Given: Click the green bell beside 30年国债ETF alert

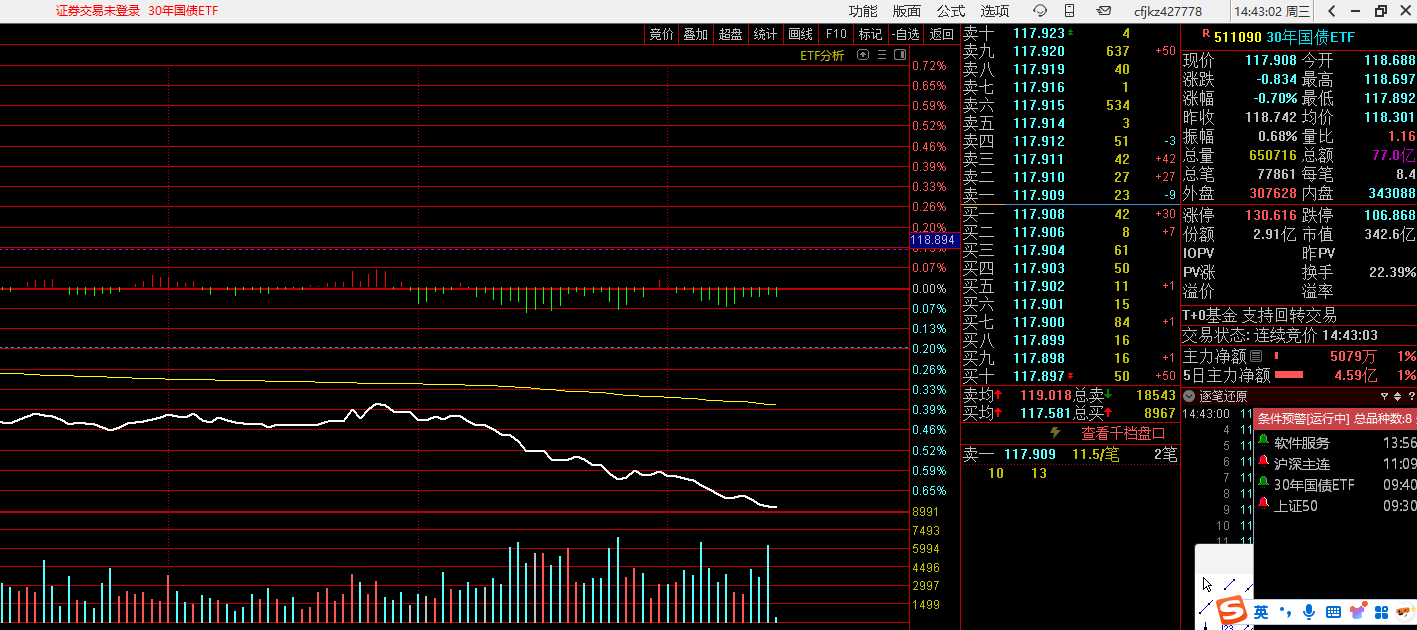Looking at the screenshot, I should (x=1263, y=484).
